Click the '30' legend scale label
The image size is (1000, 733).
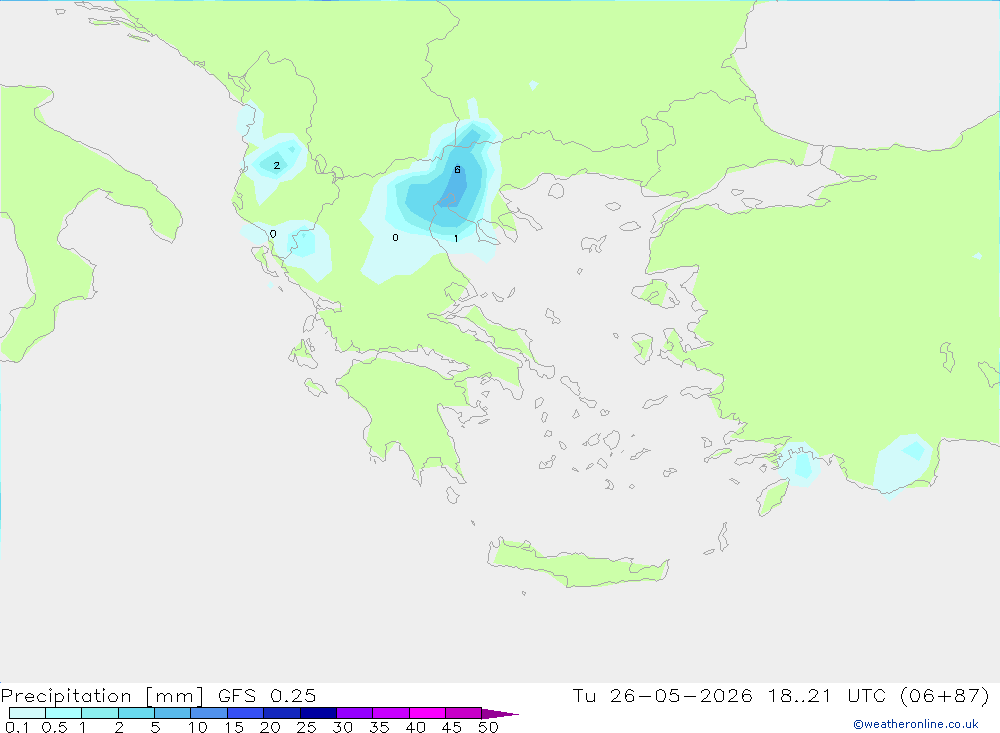click(343, 727)
